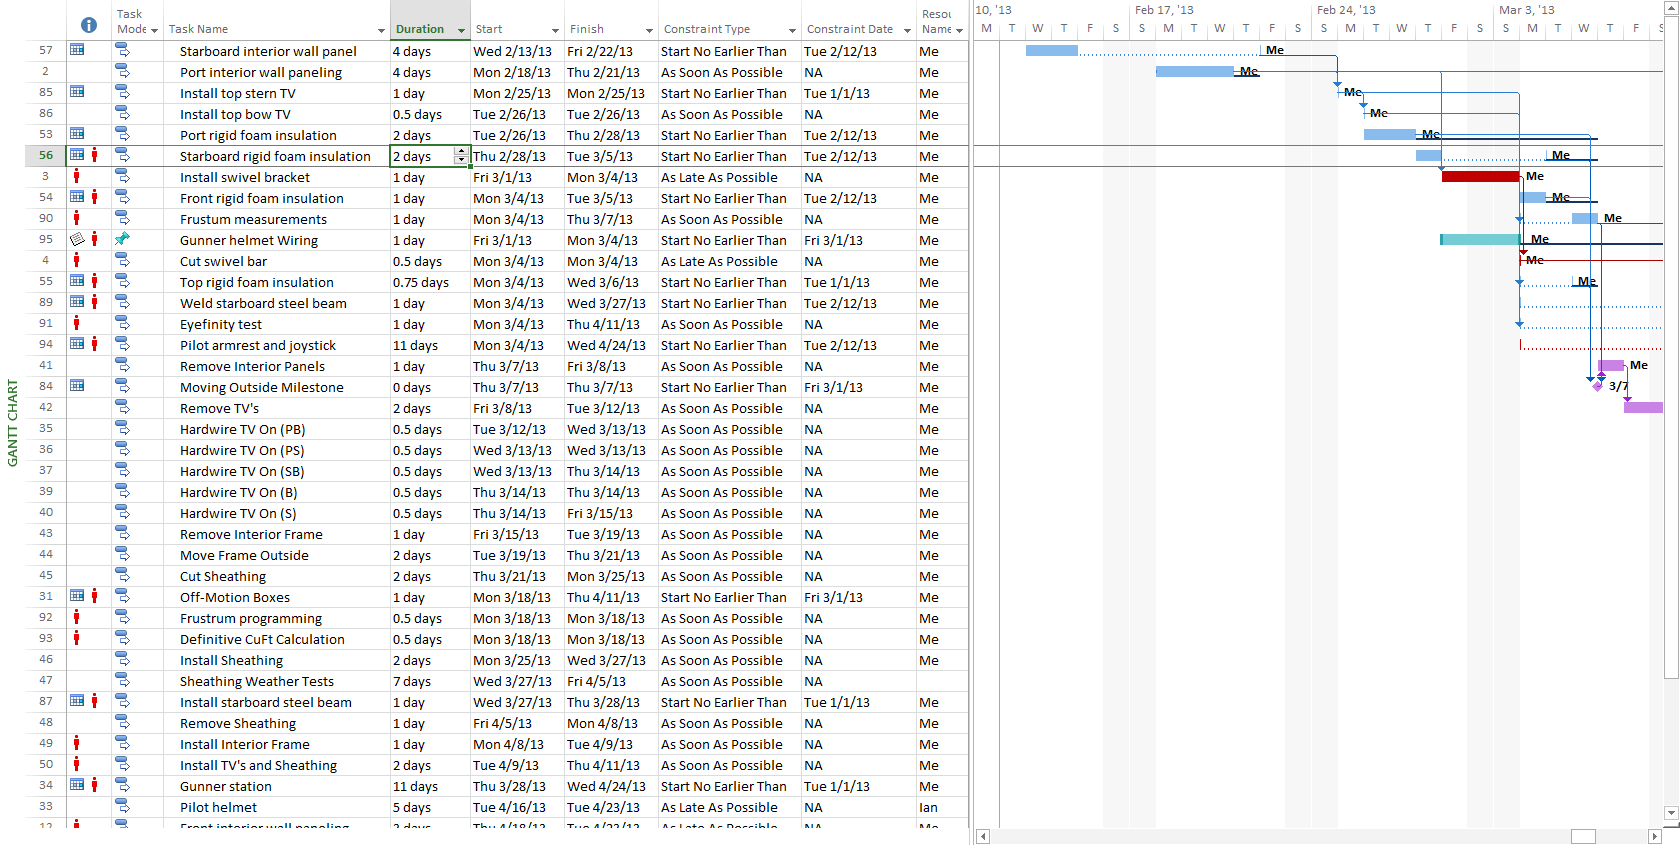Click the Indicators column info icon header
This screenshot has height=845, width=1680.
(89, 25)
